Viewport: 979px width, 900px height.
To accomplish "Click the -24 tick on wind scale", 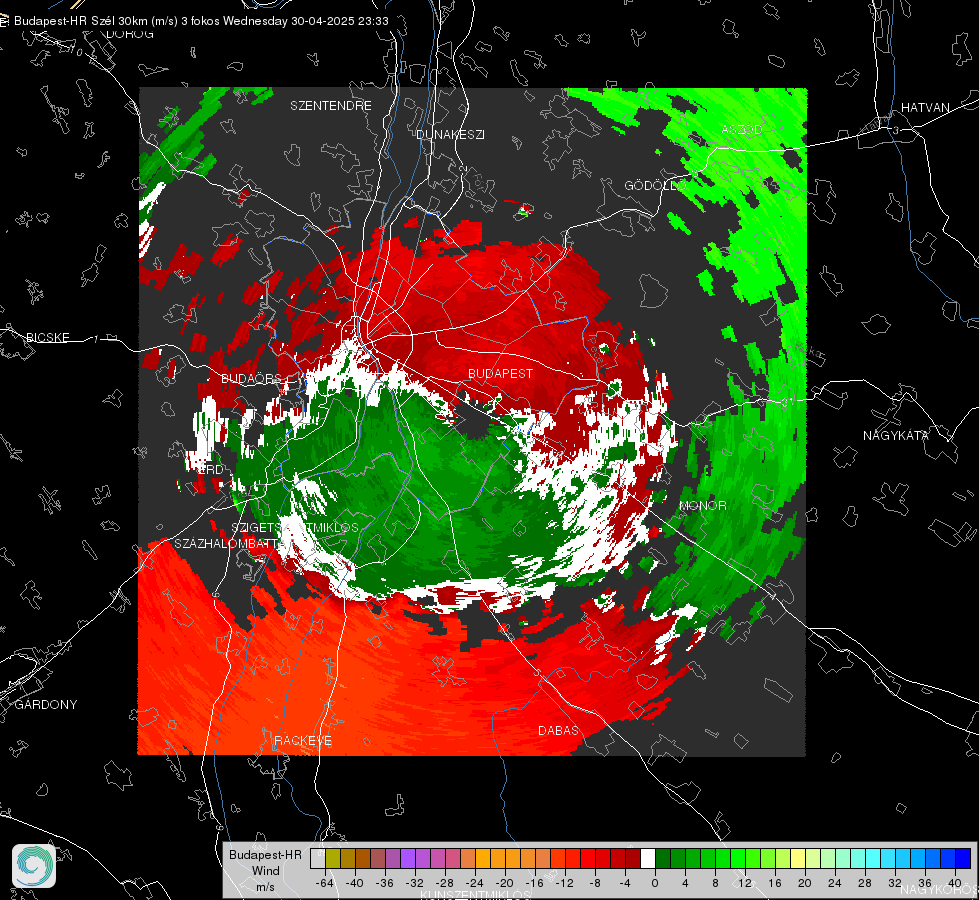I will pyautogui.click(x=475, y=883).
